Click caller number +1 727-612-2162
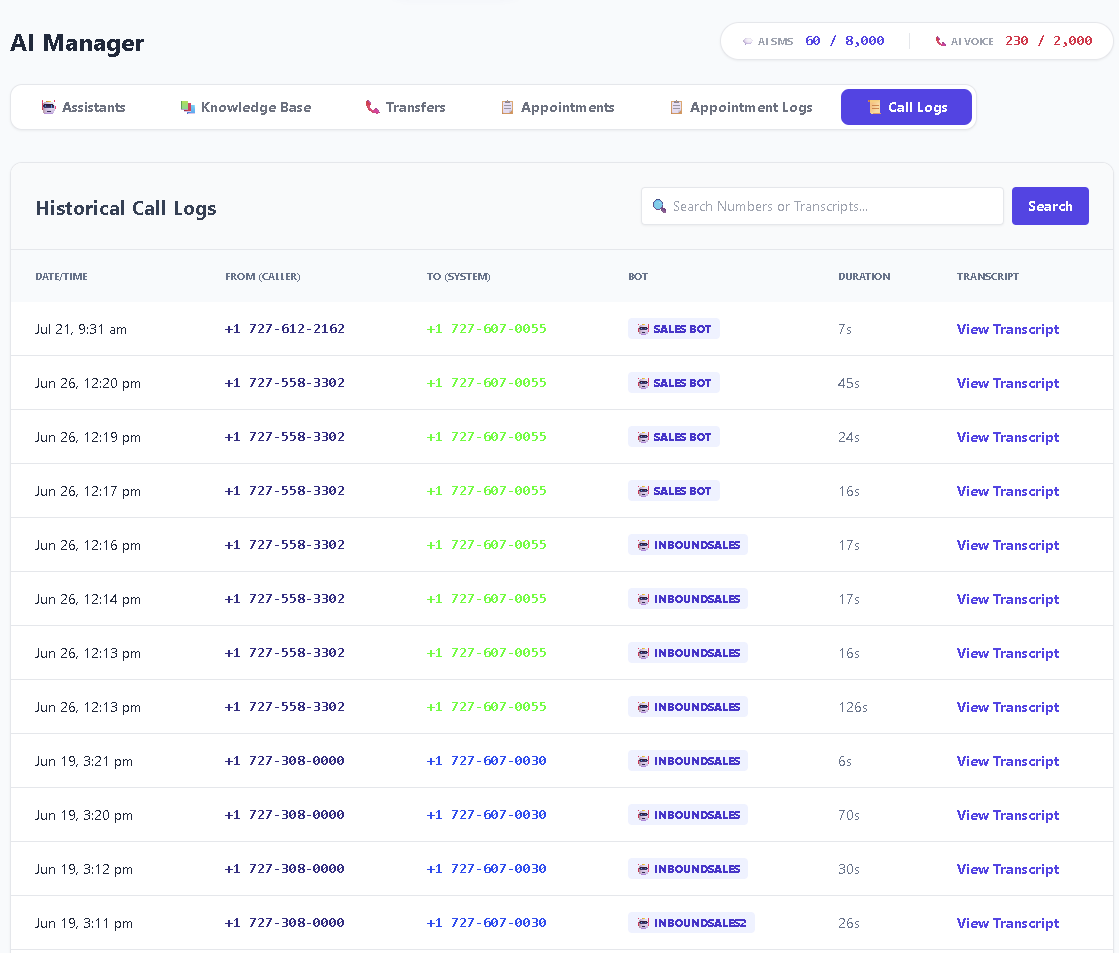 285,329
